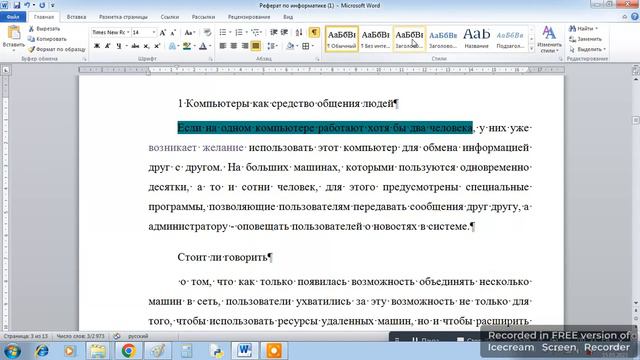The width and height of the screenshot is (640, 360).
Task: Expand font color dropdown arrow
Action: (210, 46)
